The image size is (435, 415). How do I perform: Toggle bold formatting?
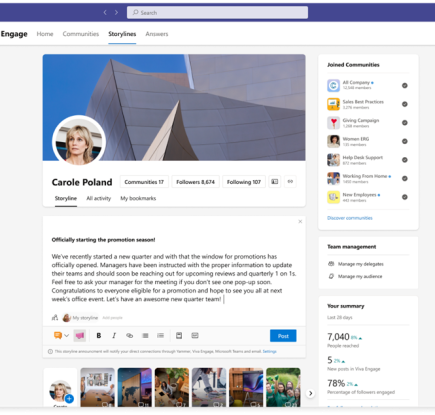[x=99, y=336]
